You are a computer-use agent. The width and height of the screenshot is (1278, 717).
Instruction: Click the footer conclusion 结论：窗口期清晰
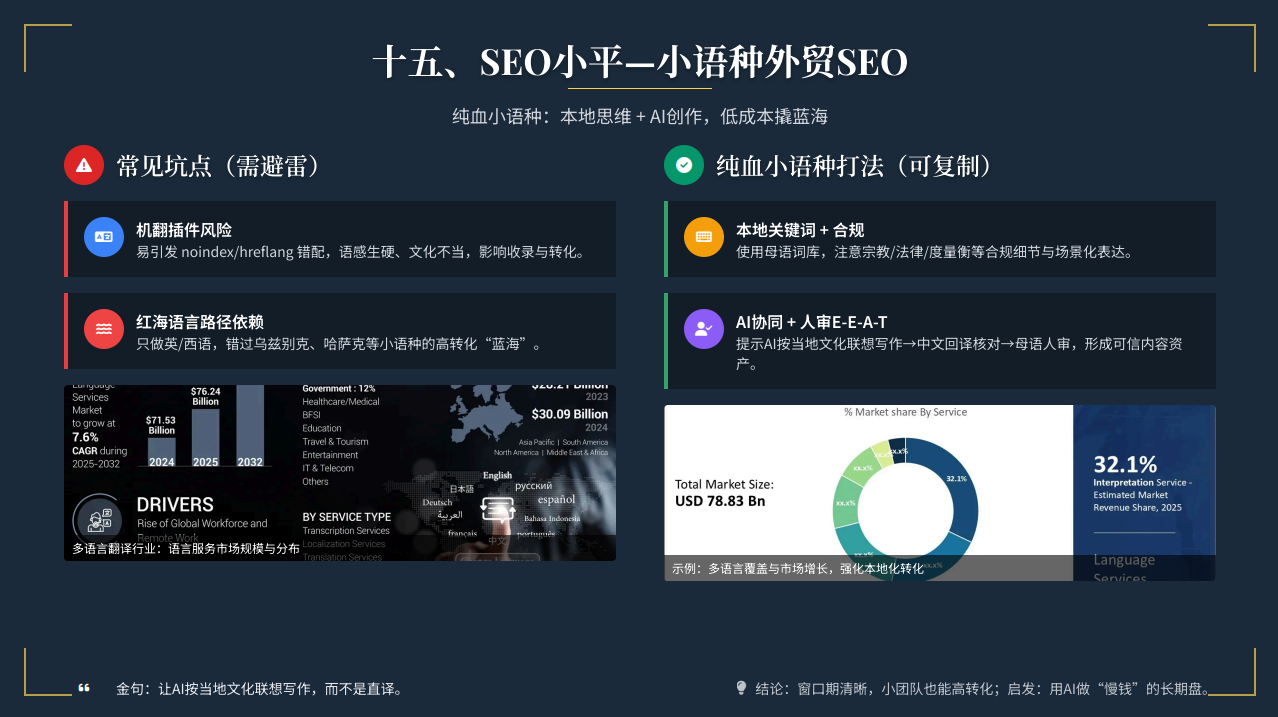click(985, 688)
